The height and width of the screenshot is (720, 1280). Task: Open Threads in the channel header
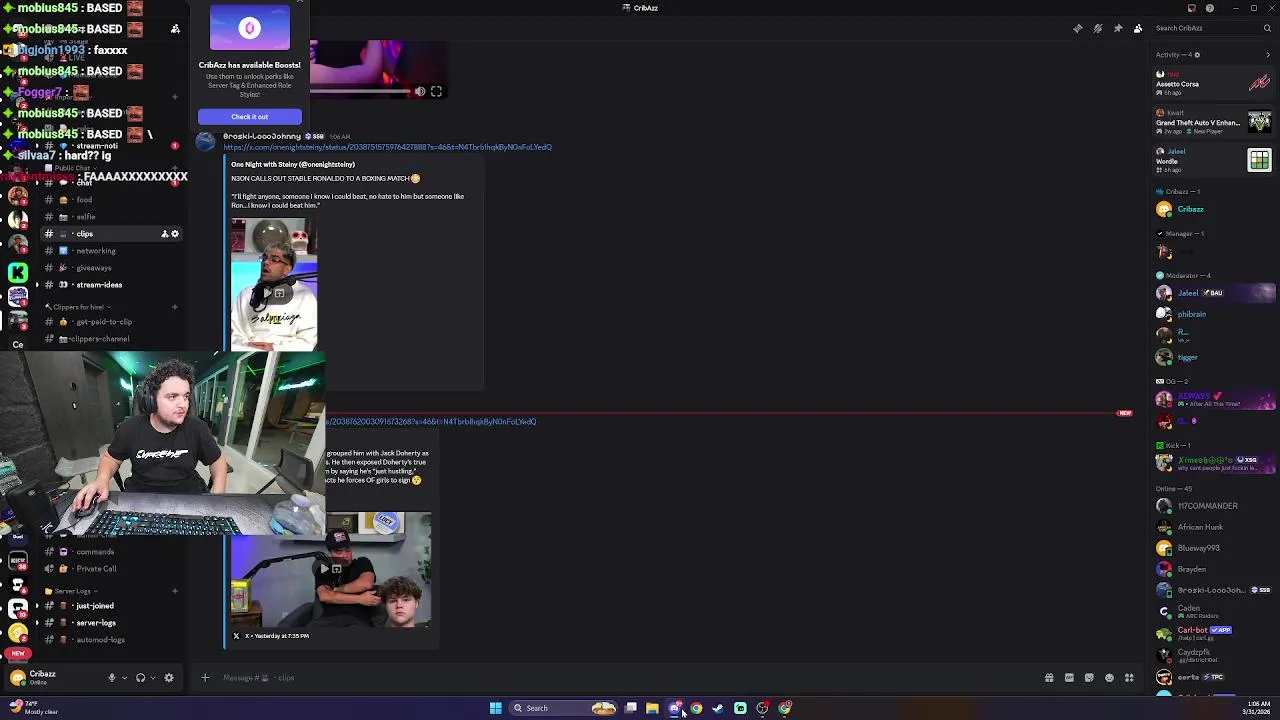(1077, 28)
